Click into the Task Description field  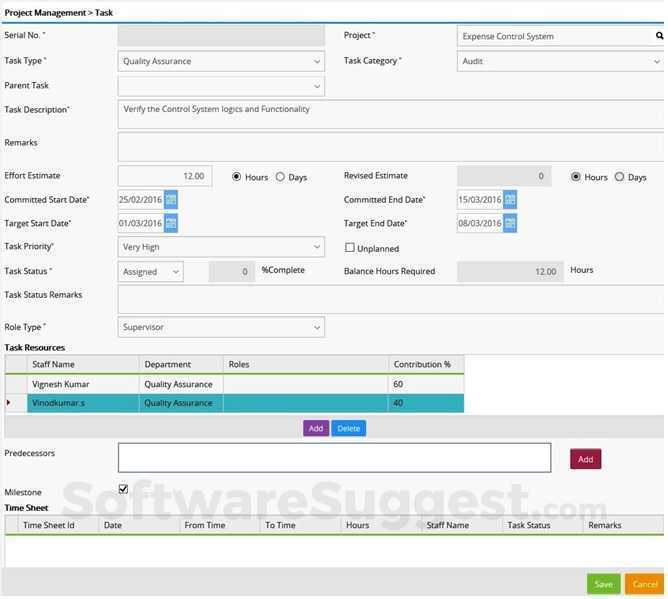pyautogui.click(x=391, y=114)
